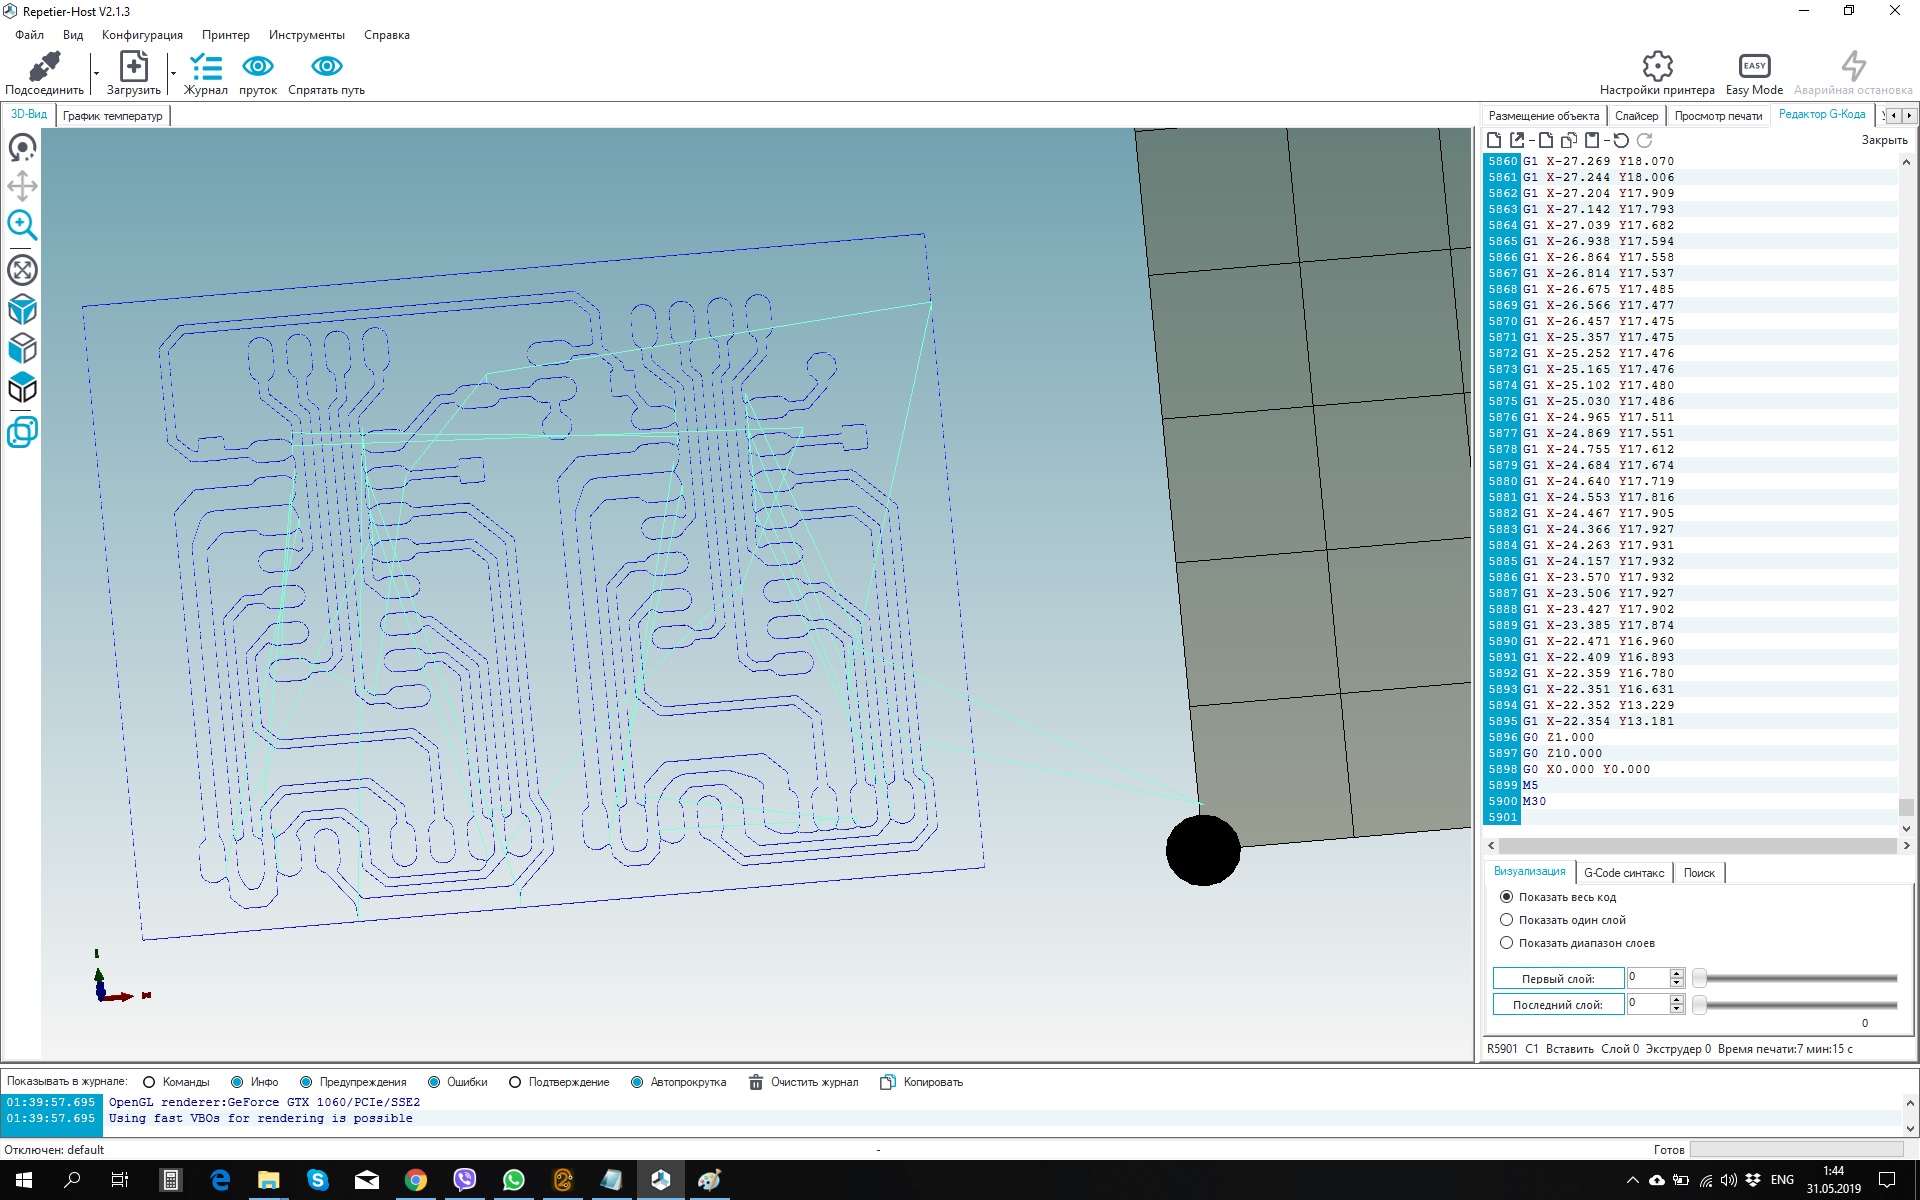Open dropdown arrow next to Загрузить
Screen dimensions: 1920x1200
pos(173,73)
